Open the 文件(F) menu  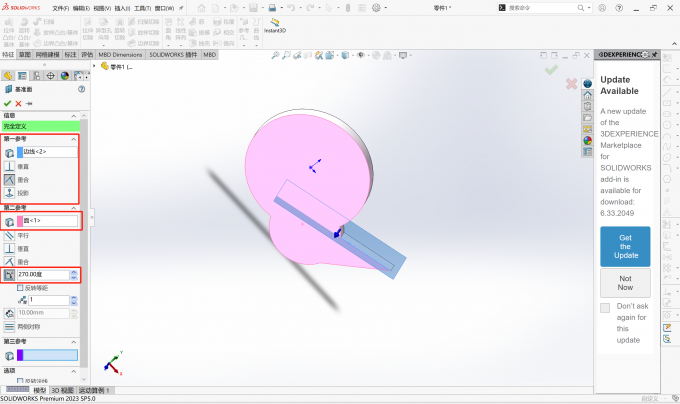pos(61,8)
